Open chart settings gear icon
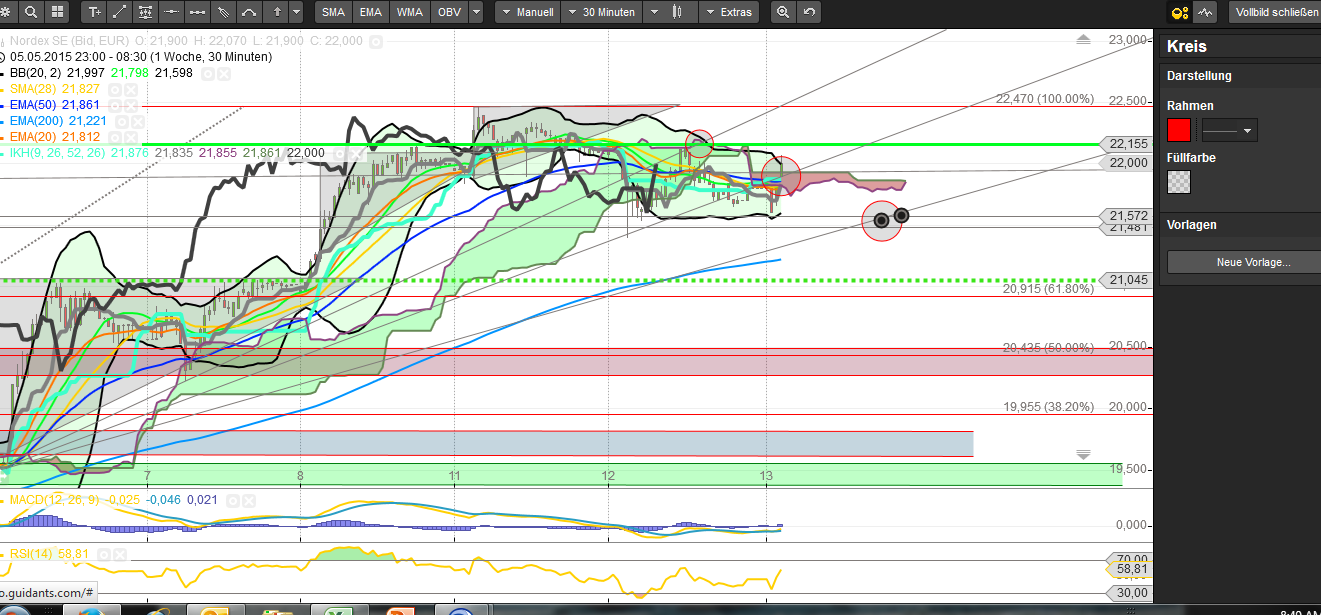The width and height of the screenshot is (1321, 615). pyautogui.click(x=7, y=12)
